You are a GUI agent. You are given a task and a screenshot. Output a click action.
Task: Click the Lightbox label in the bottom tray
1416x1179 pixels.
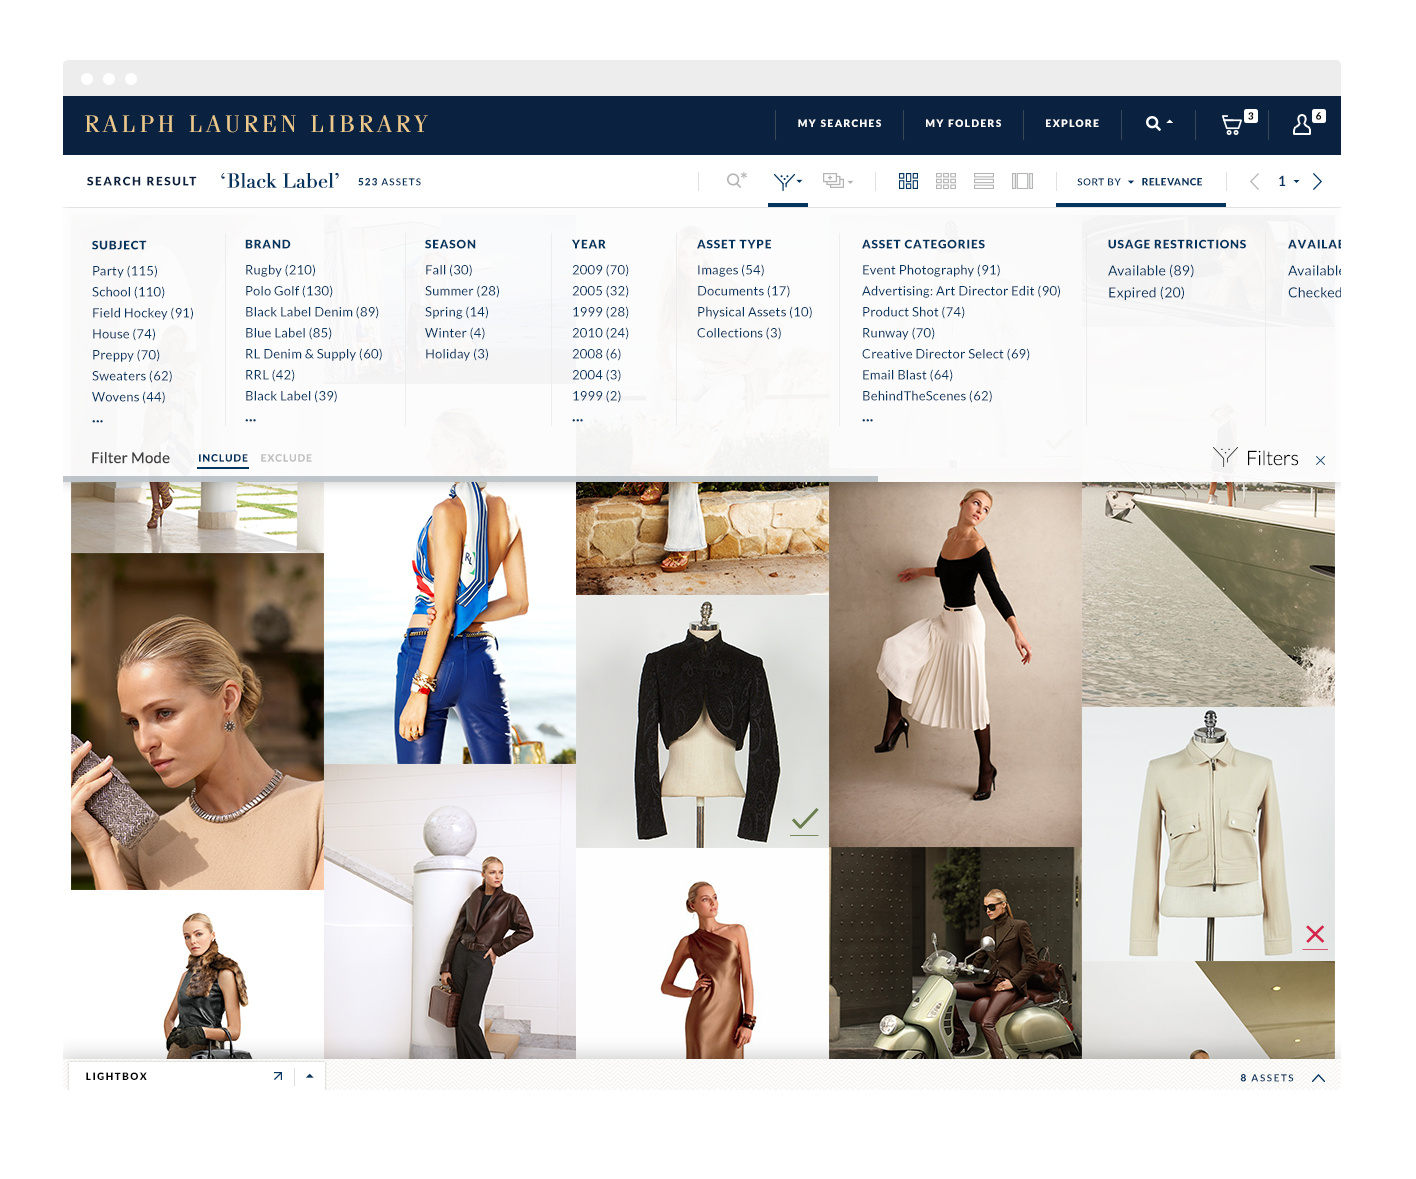click(x=116, y=1077)
